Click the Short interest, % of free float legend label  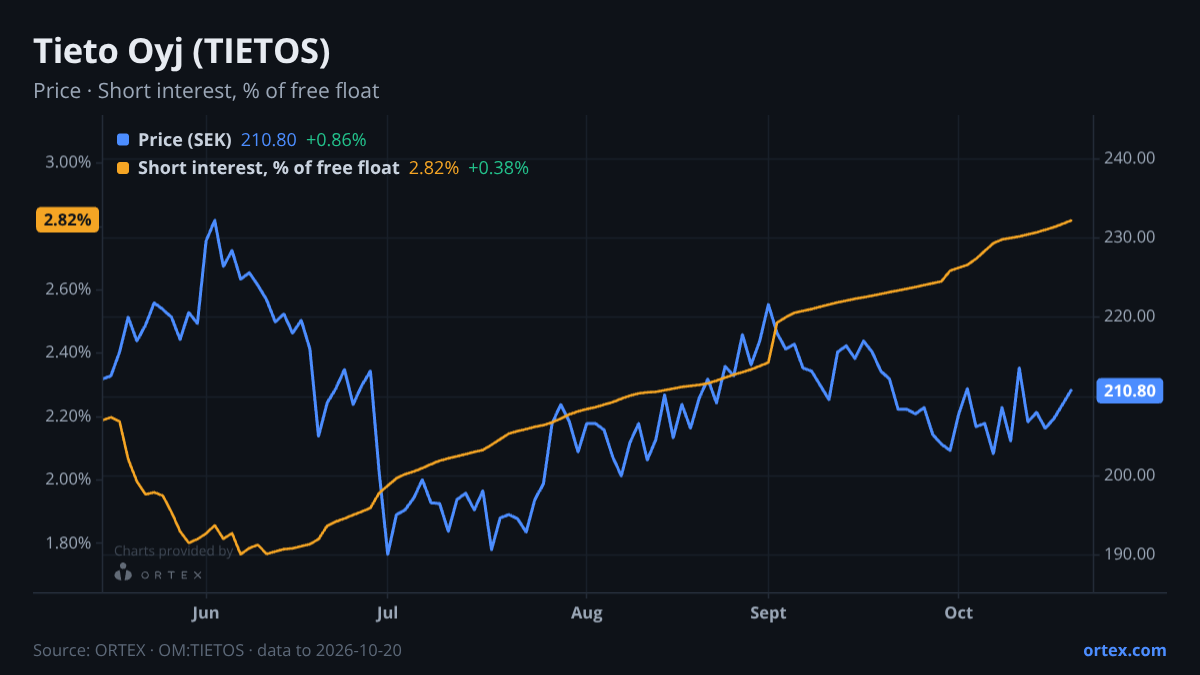click(x=269, y=168)
